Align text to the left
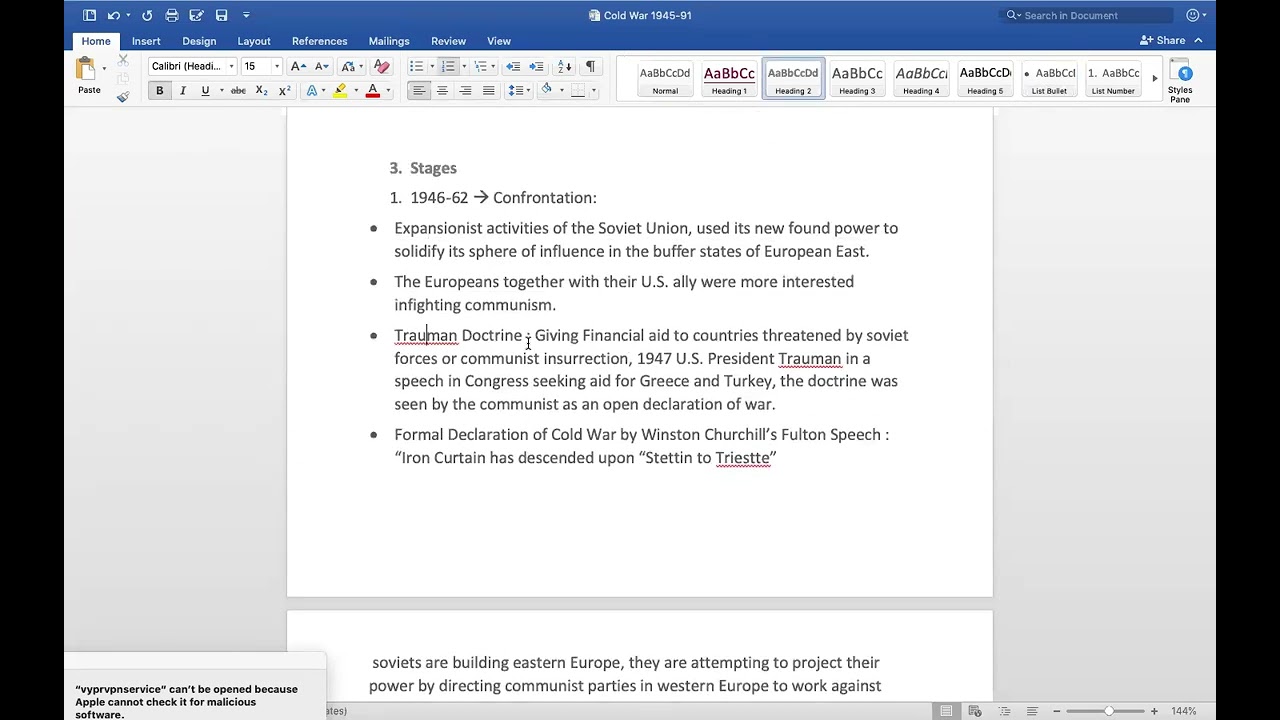 [x=419, y=91]
